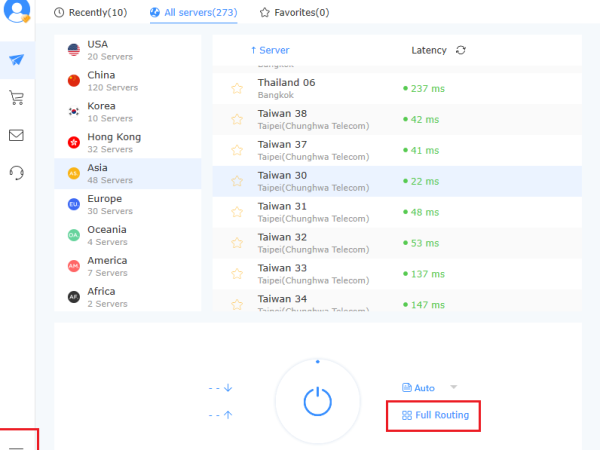Viewport: 600px width, 450px height.
Task: Select America 7 Servers group
Action: click(x=128, y=266)
